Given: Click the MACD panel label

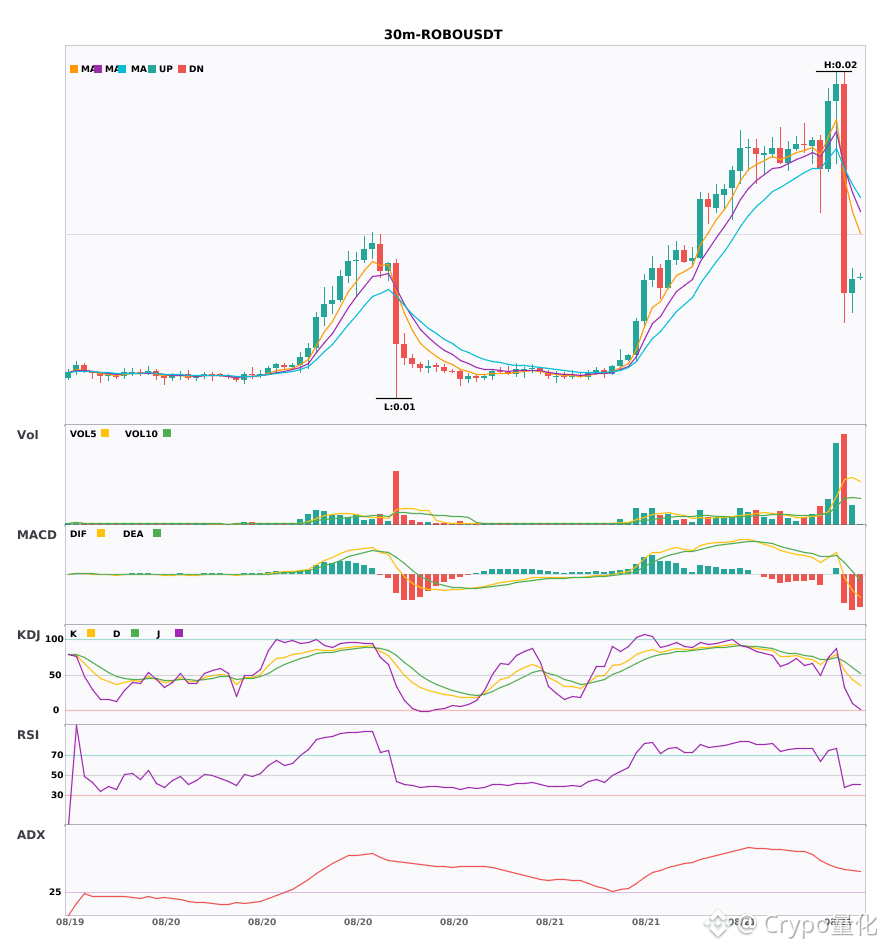Looking at the screenshot, I should [37, 535].
